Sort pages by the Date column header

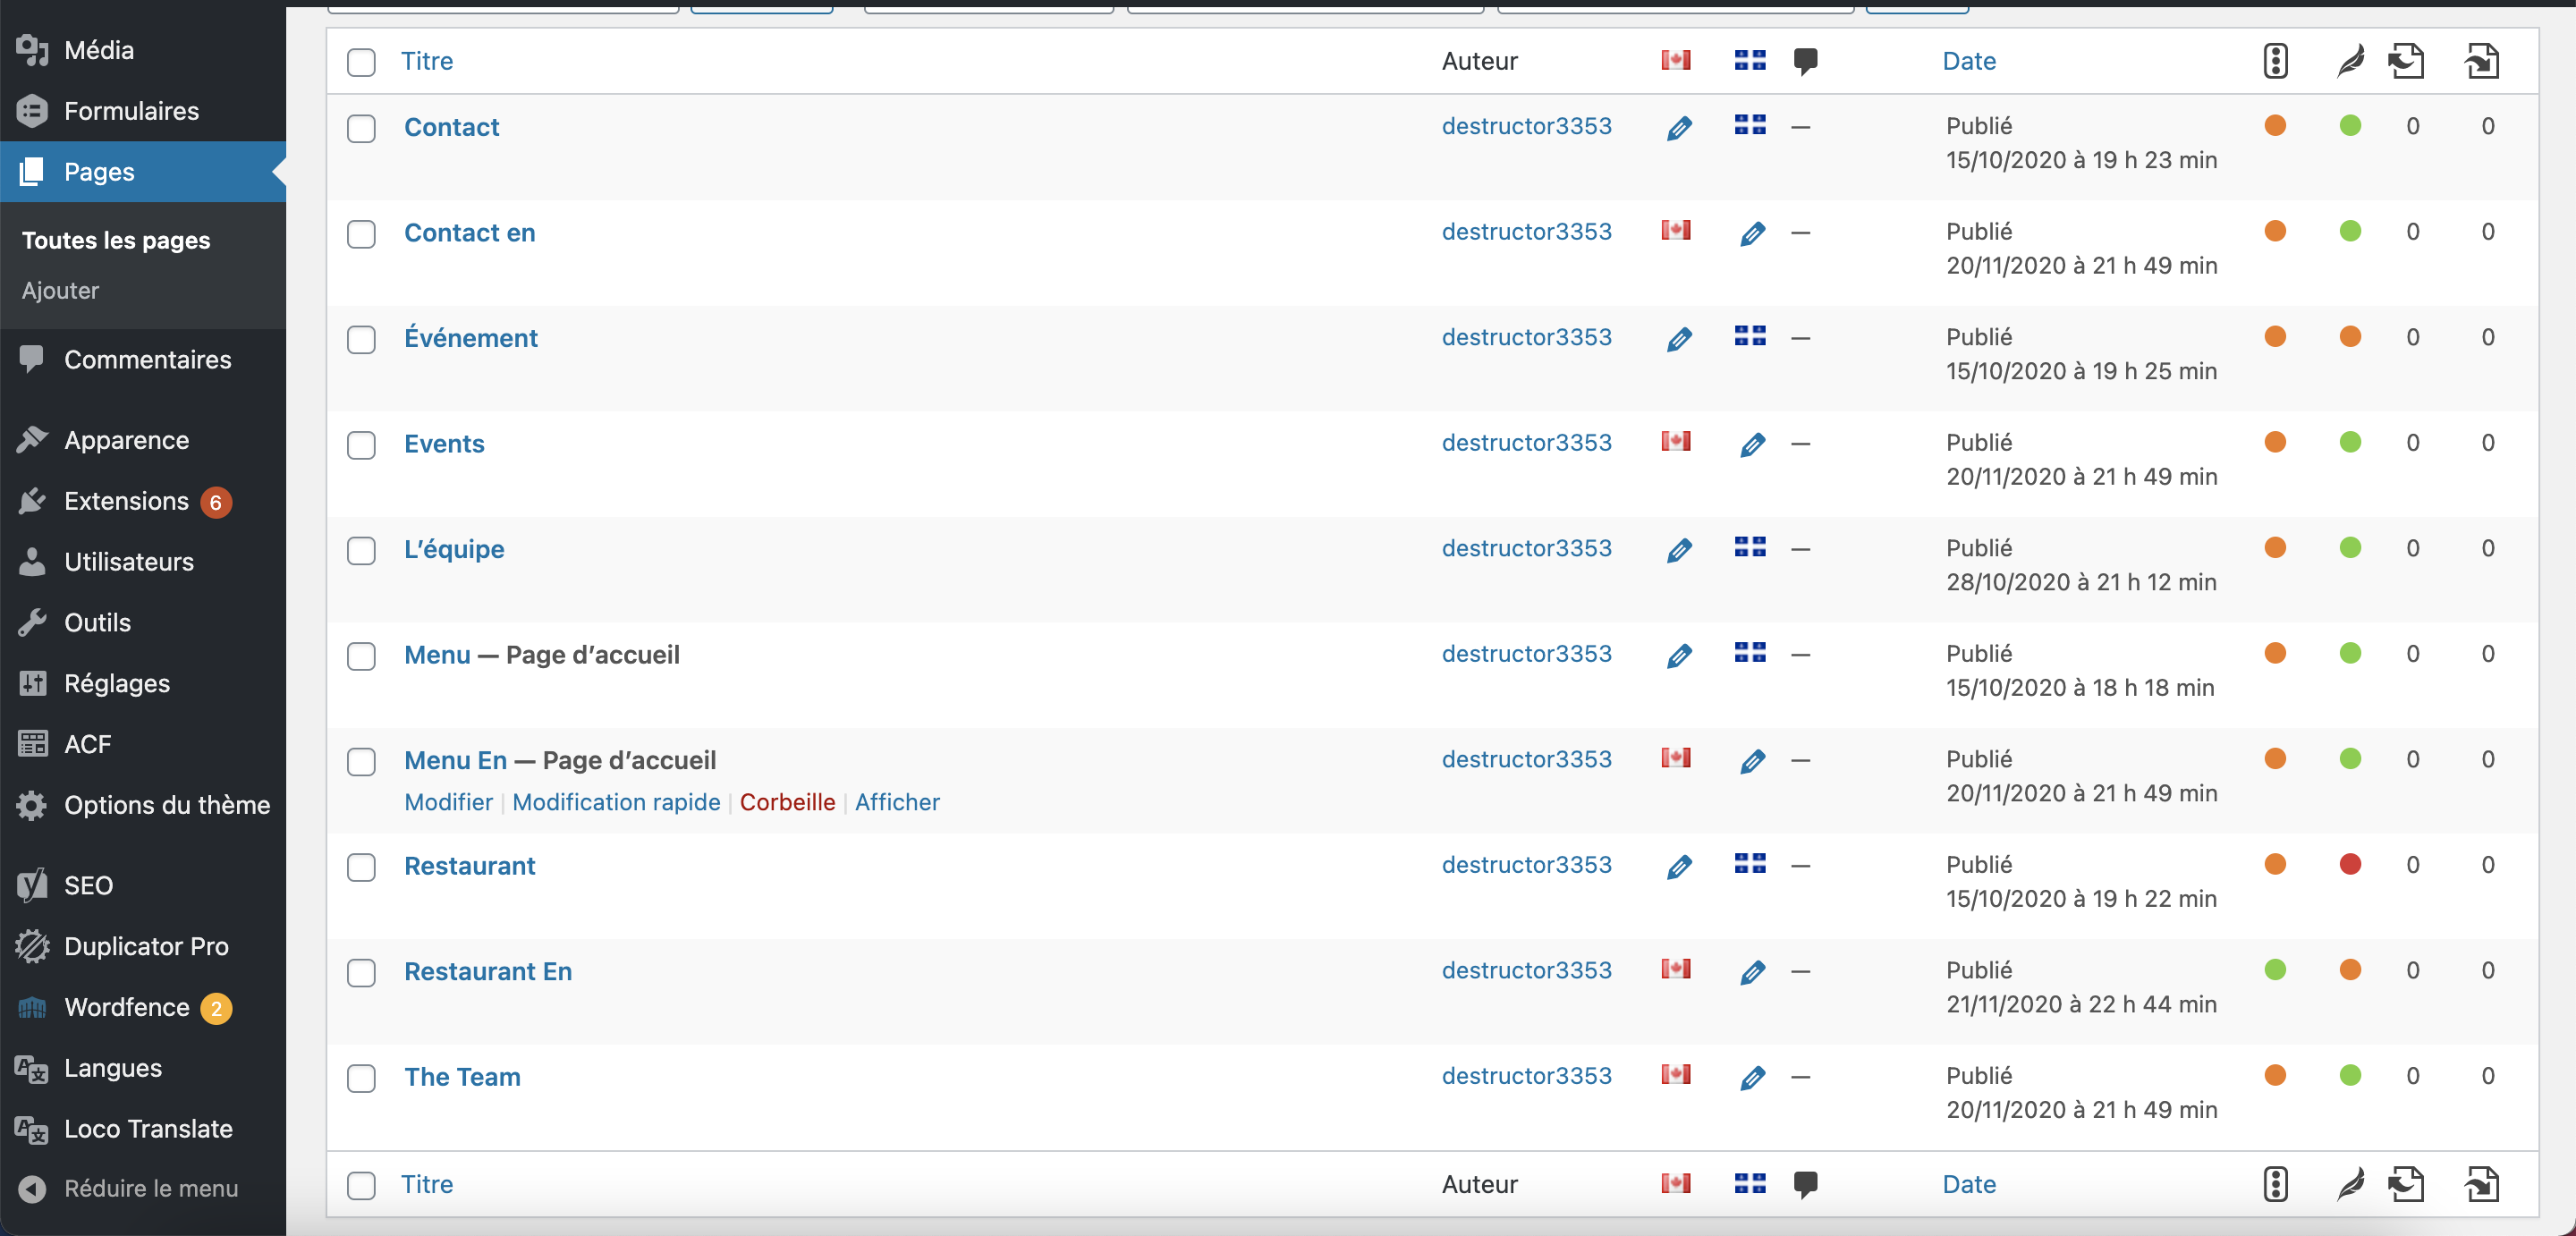(x=1968, y=61)
